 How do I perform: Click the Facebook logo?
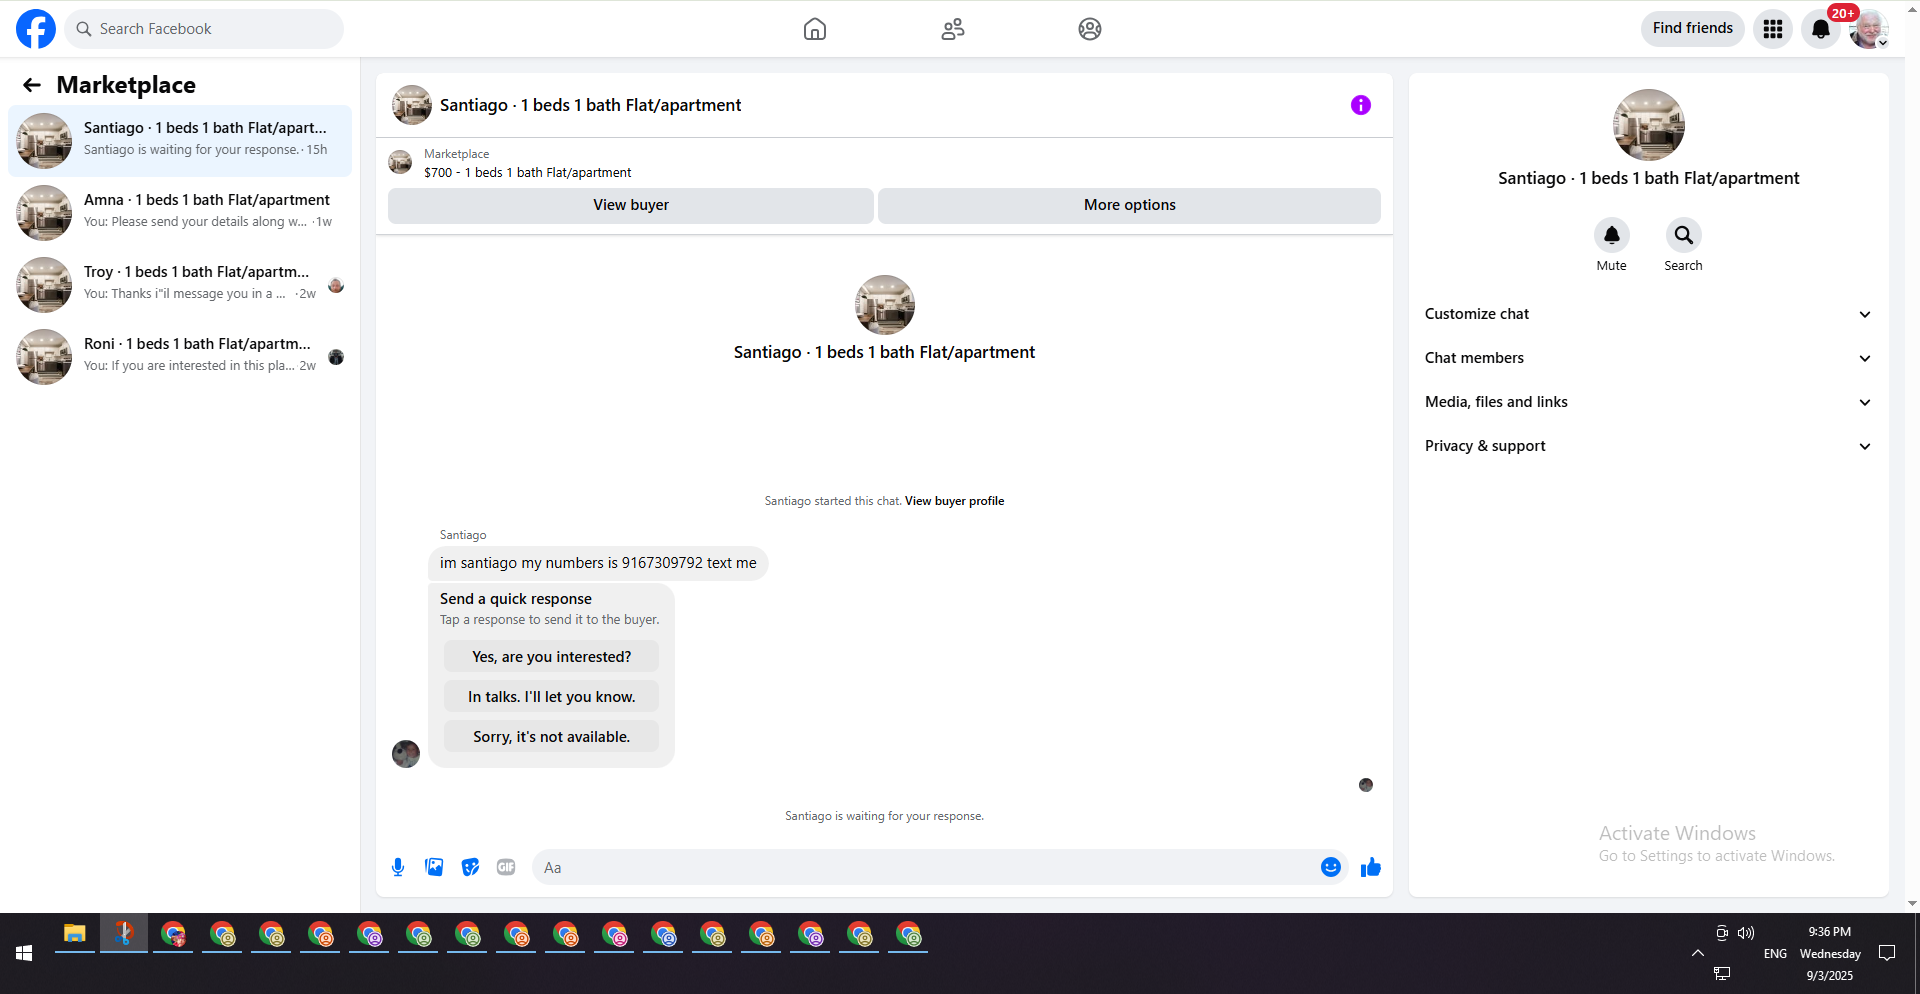click(x=36, y=29)
